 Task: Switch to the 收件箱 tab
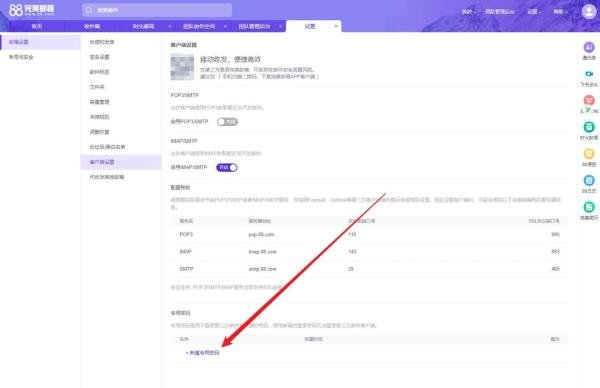click(x=92, y=26)
